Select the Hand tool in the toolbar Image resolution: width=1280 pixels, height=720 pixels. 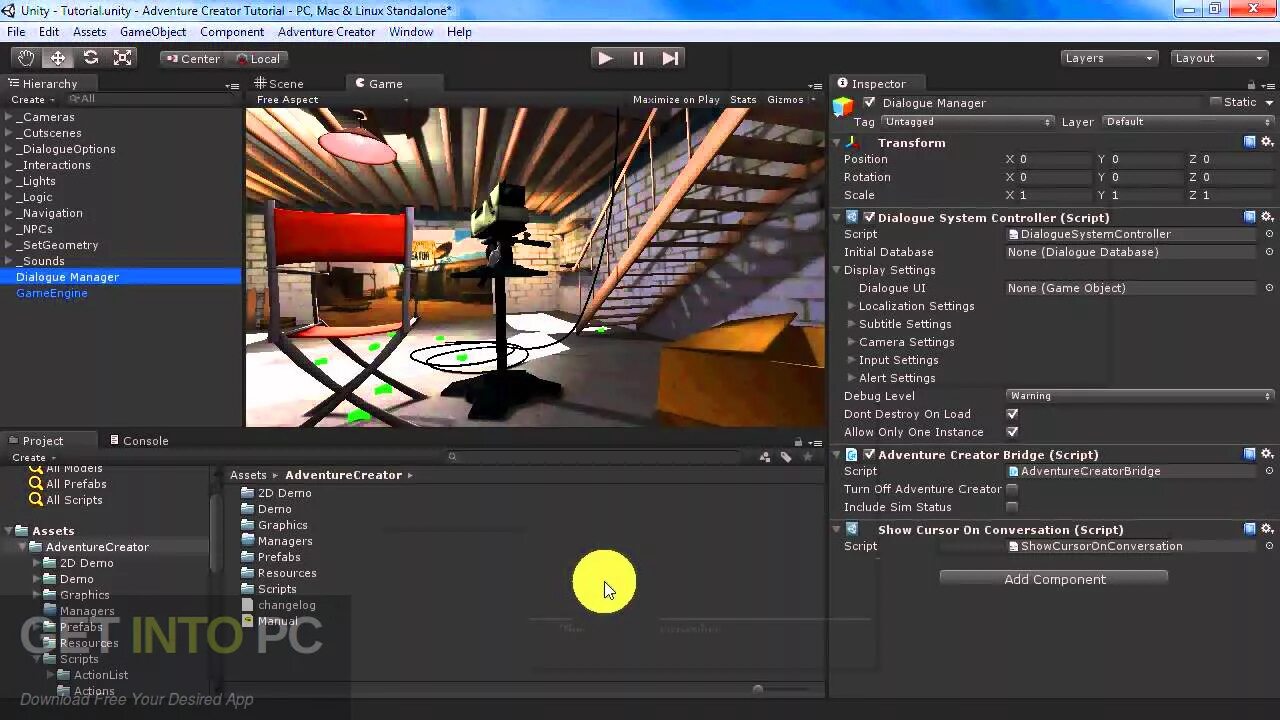click(25, 58)
